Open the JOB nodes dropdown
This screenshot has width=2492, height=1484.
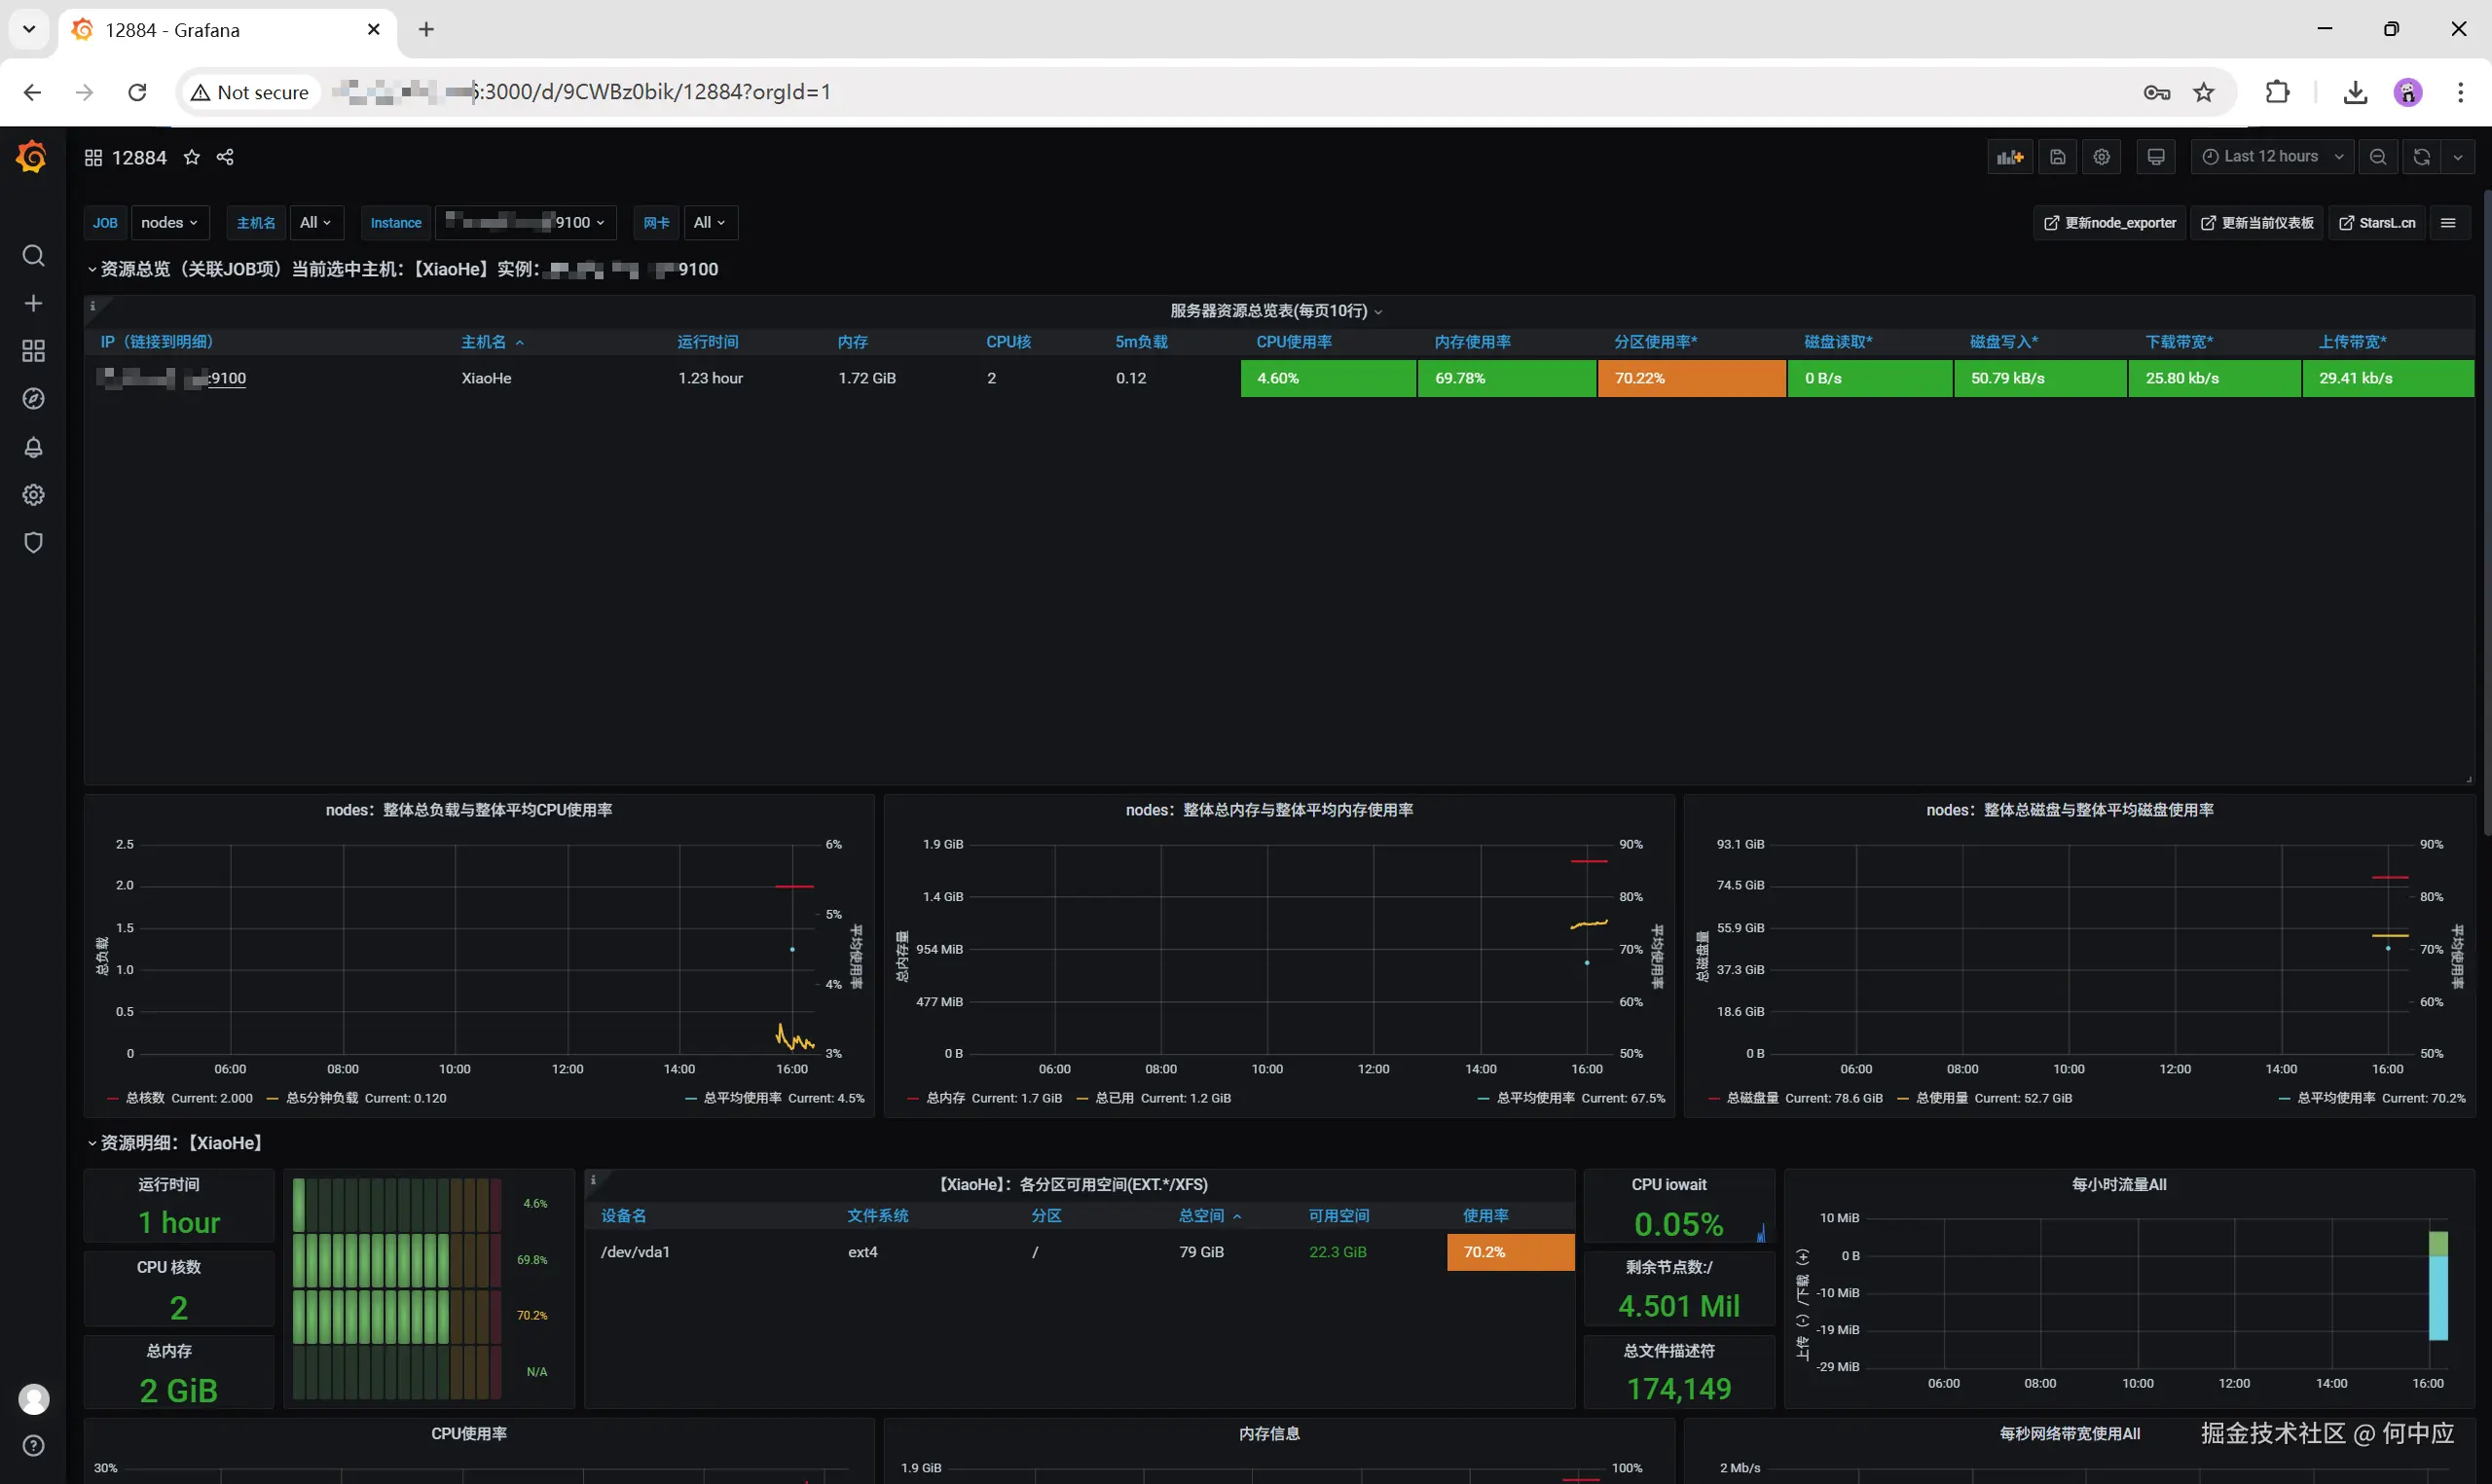pos(169,222)
